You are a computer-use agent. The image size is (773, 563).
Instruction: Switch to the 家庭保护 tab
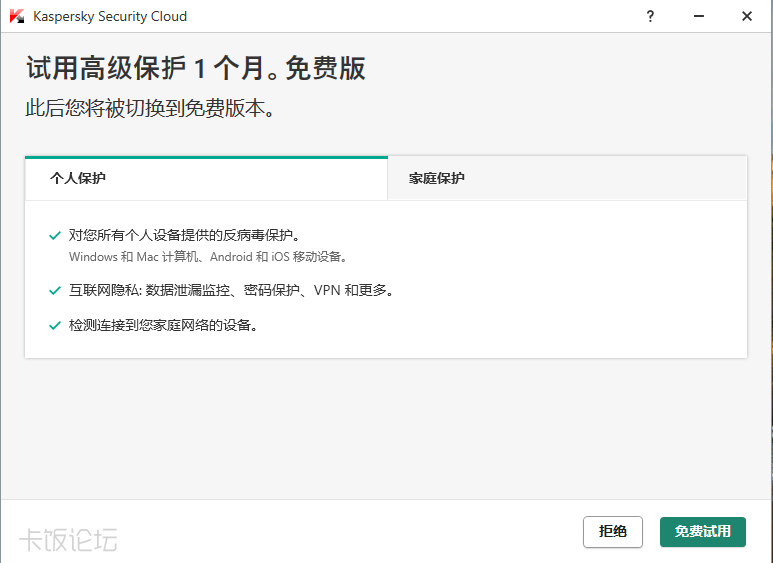click(x=567, y=178)
